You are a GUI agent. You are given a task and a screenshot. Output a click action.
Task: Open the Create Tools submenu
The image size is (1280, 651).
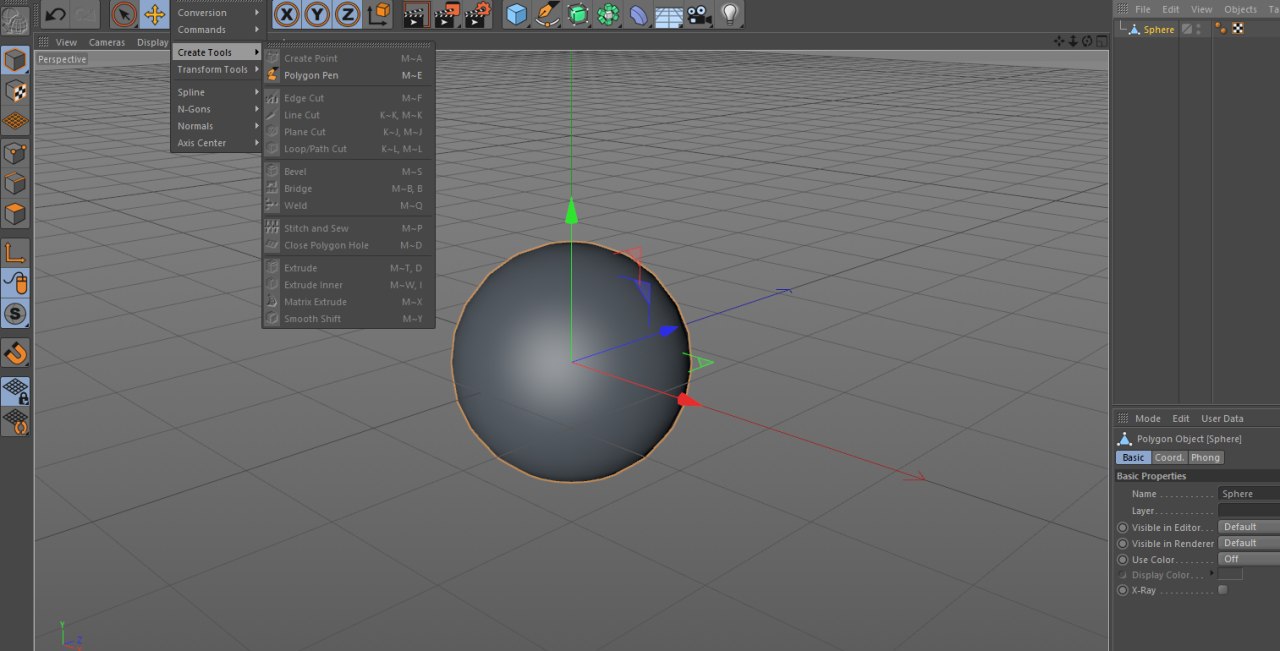coord(219,52)
